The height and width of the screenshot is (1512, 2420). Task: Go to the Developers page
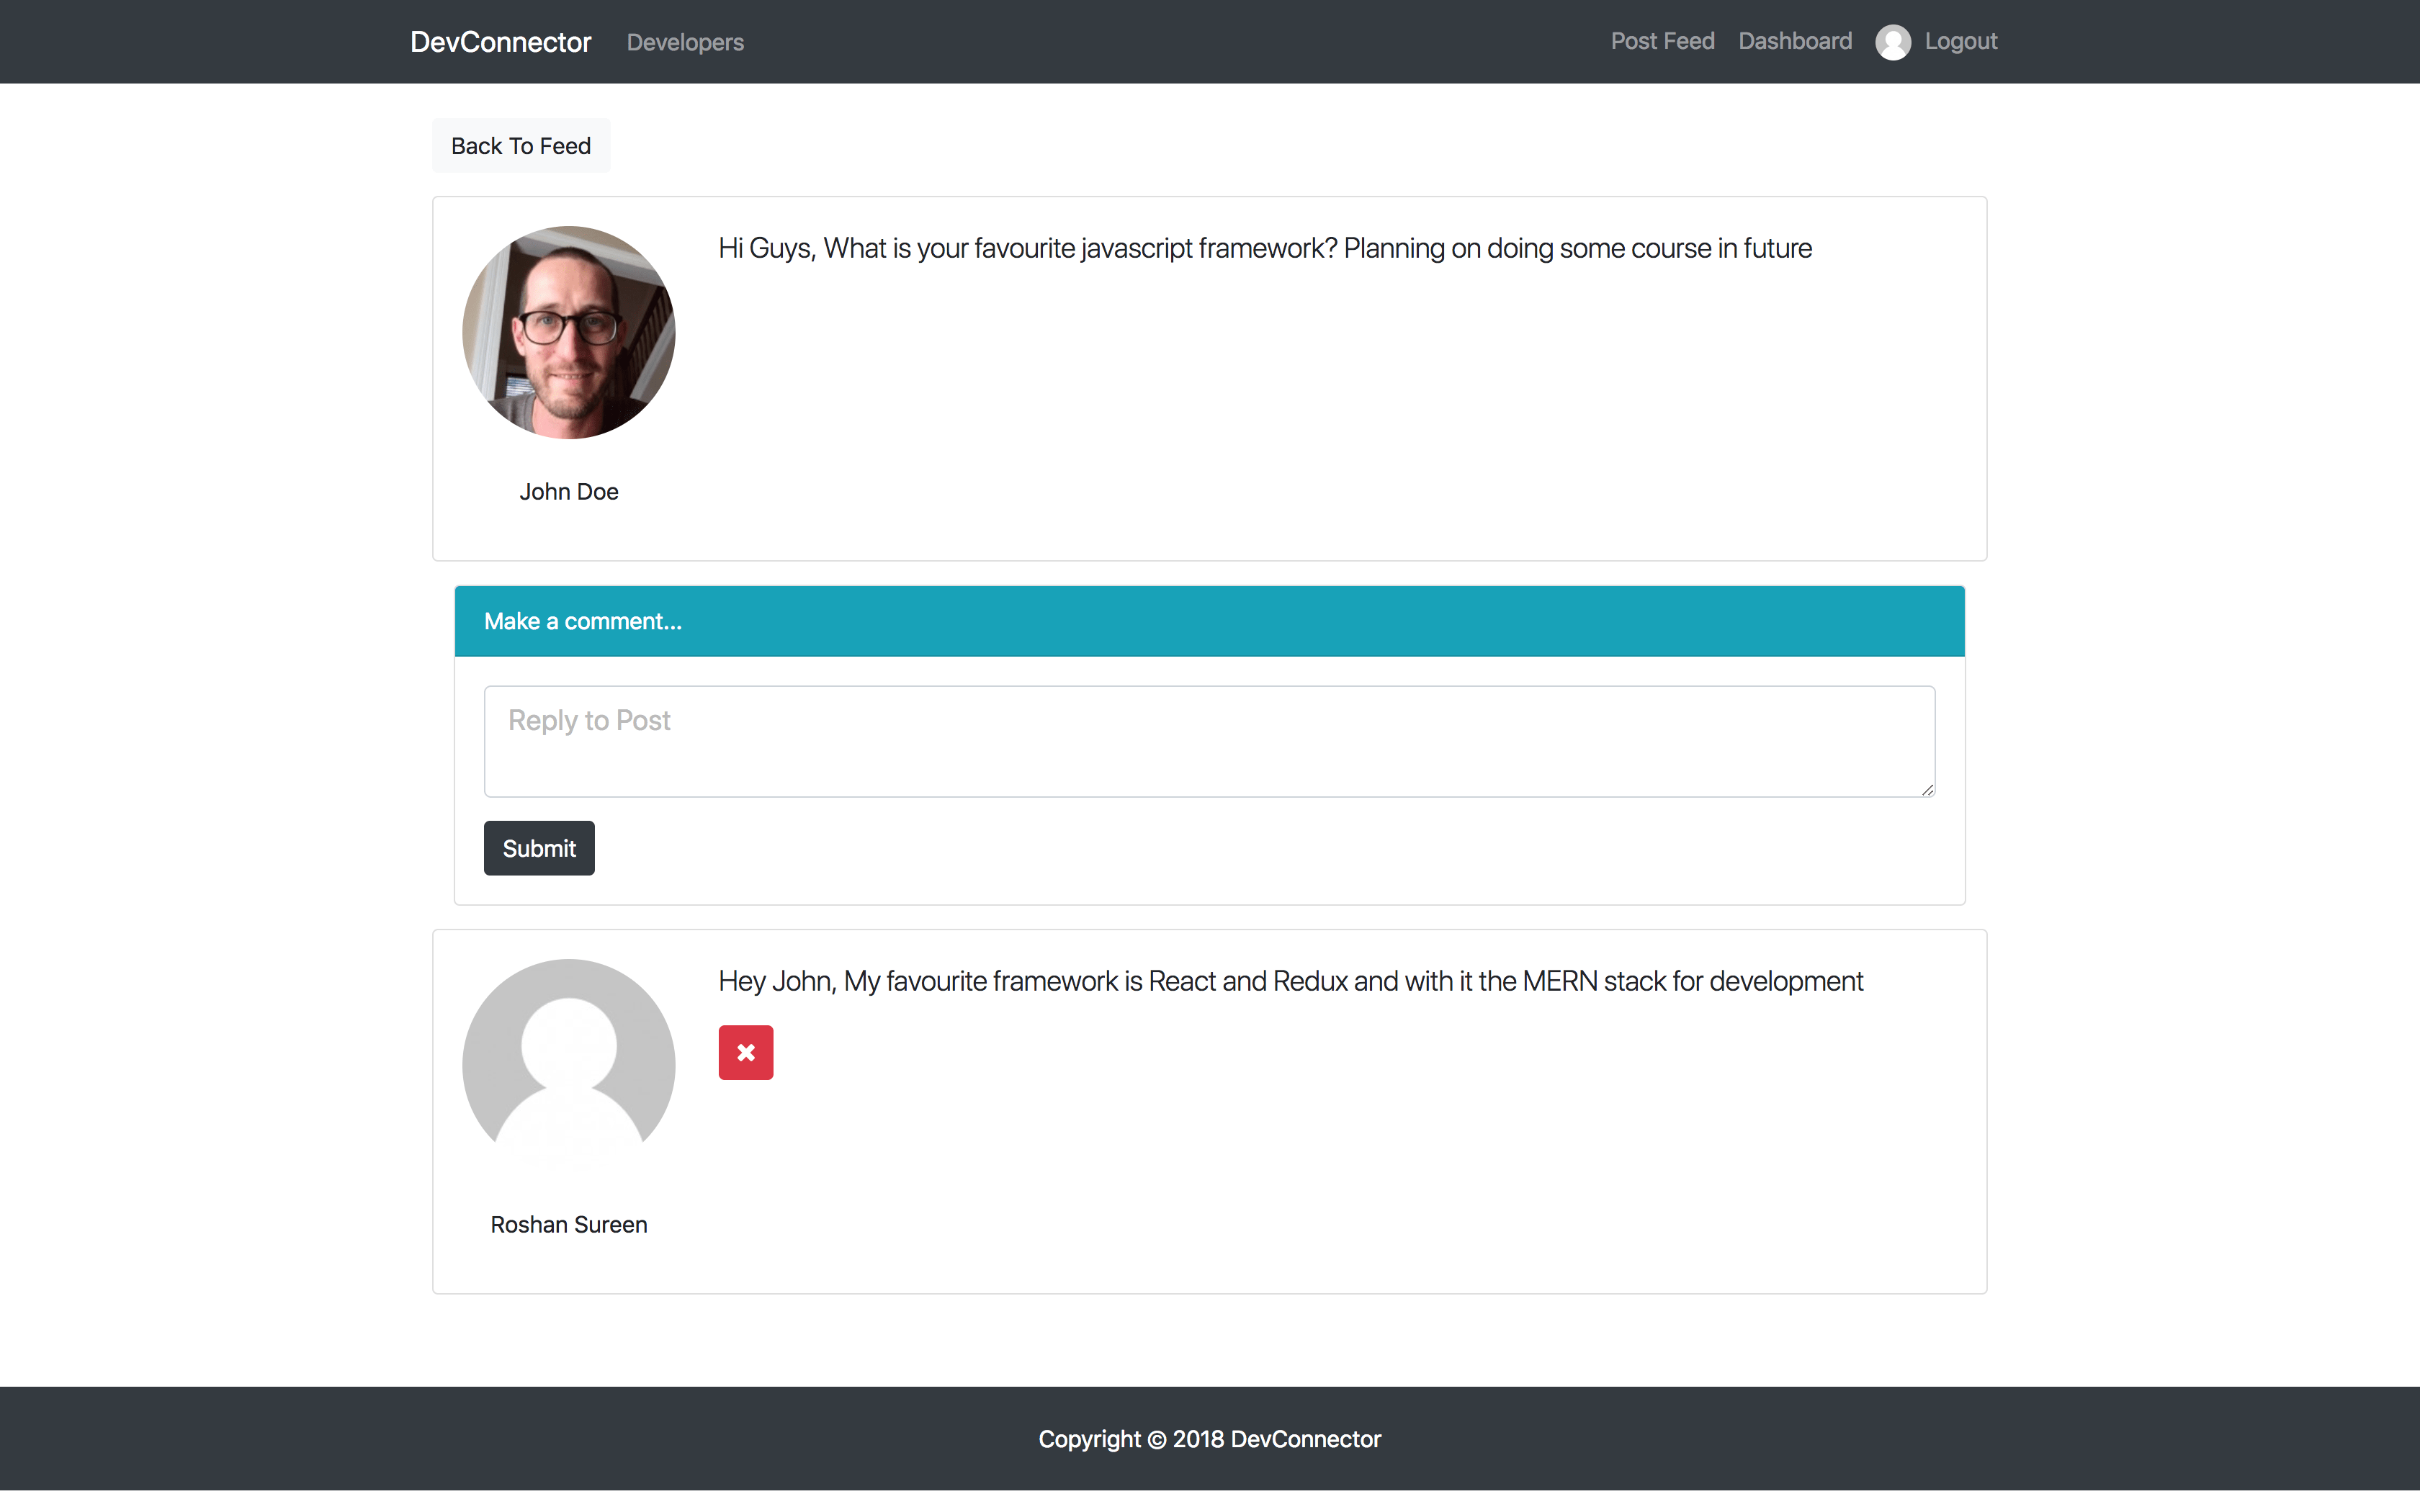point(685,42)
